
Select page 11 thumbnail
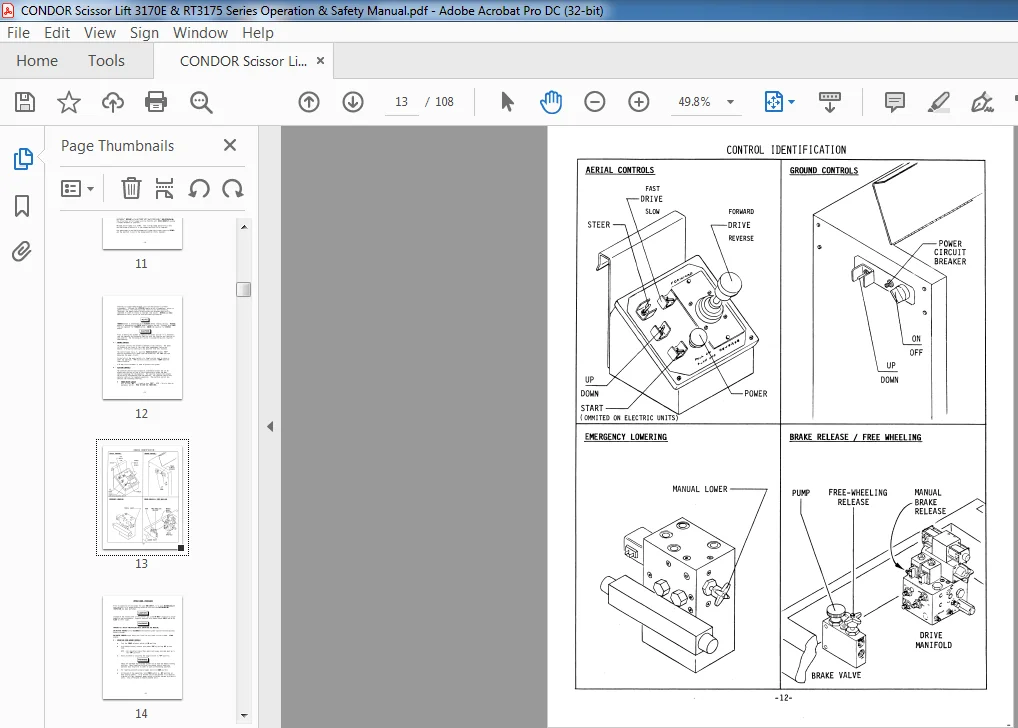142,234
